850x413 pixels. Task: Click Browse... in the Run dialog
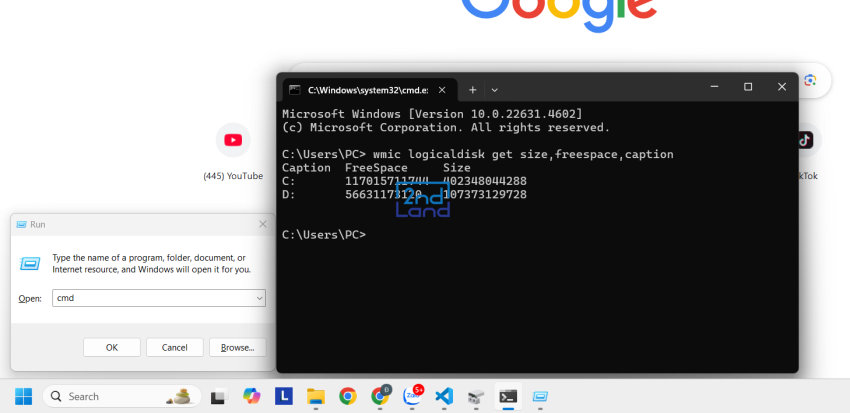point(237,347)
